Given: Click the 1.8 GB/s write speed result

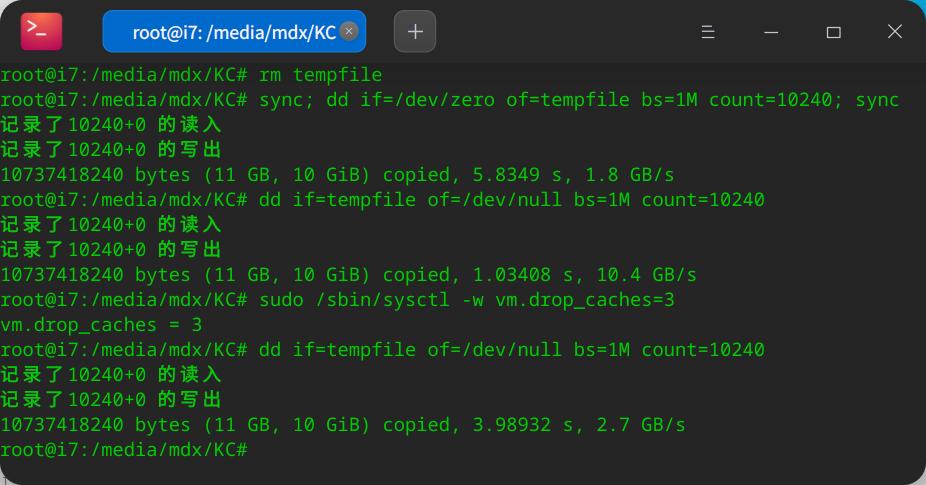Looking at the screenshot, I should click(630, 175).
